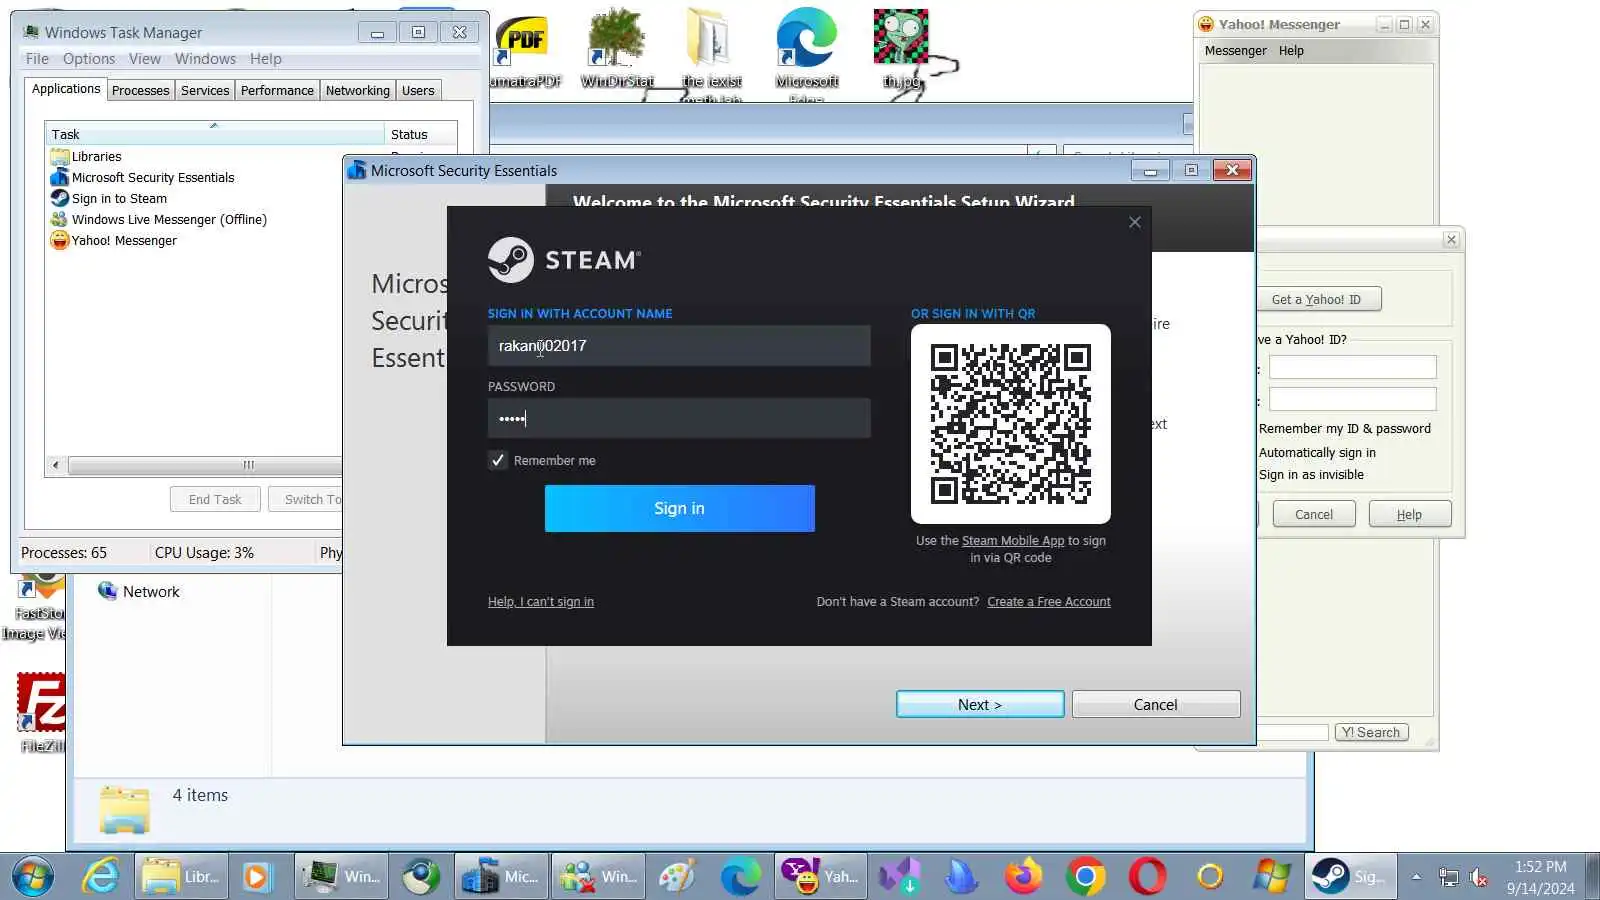
Task: Toggle the Remember me checkbox in Steam
Action: [498, 460]
